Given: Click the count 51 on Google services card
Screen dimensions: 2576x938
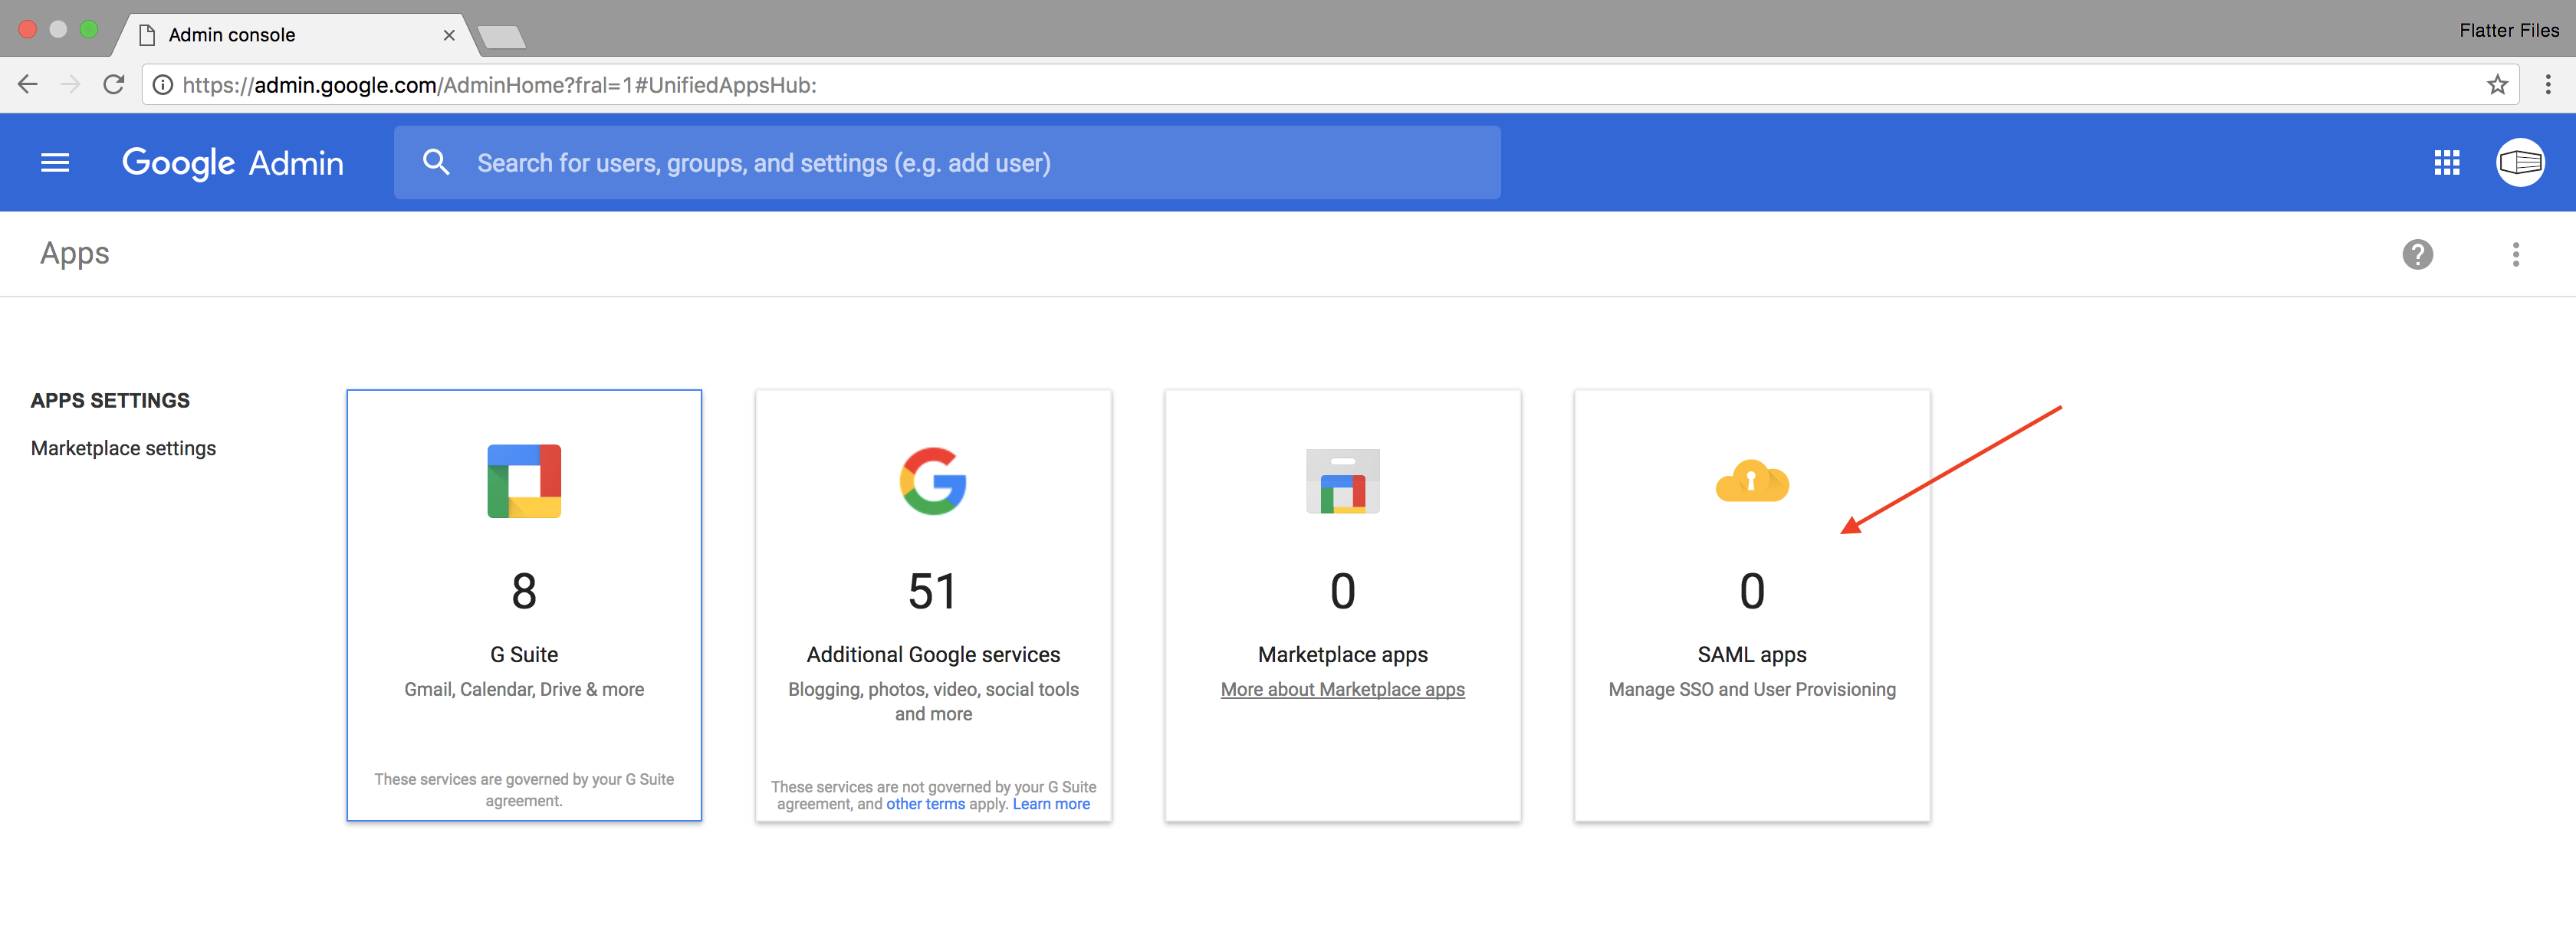Looking at the screenshot, I should coord(932,591).
